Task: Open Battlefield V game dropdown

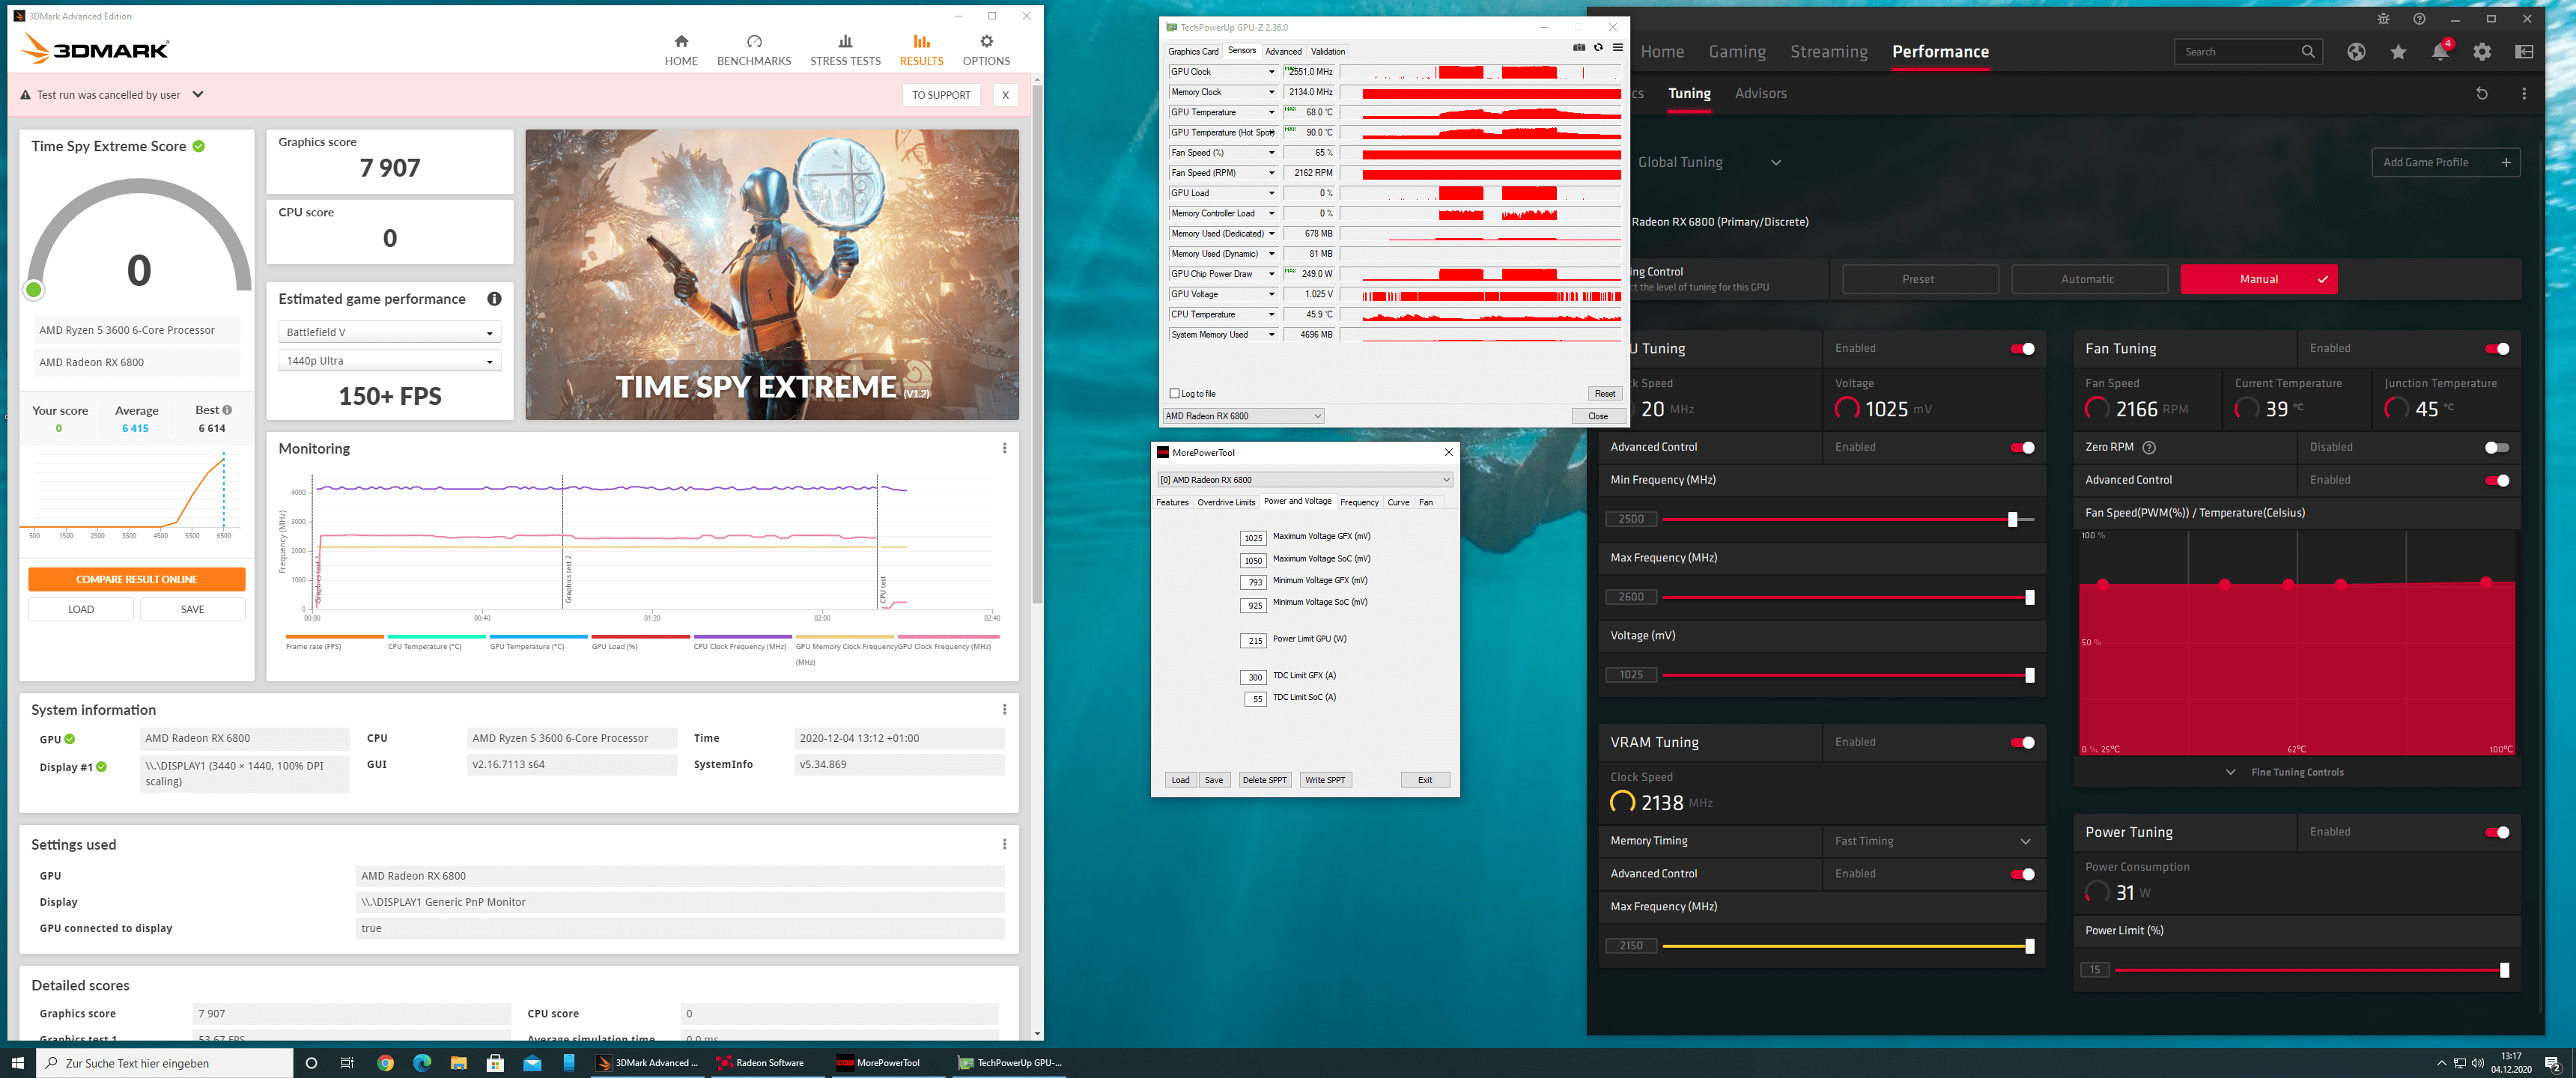Action: (x=389, y=332)
